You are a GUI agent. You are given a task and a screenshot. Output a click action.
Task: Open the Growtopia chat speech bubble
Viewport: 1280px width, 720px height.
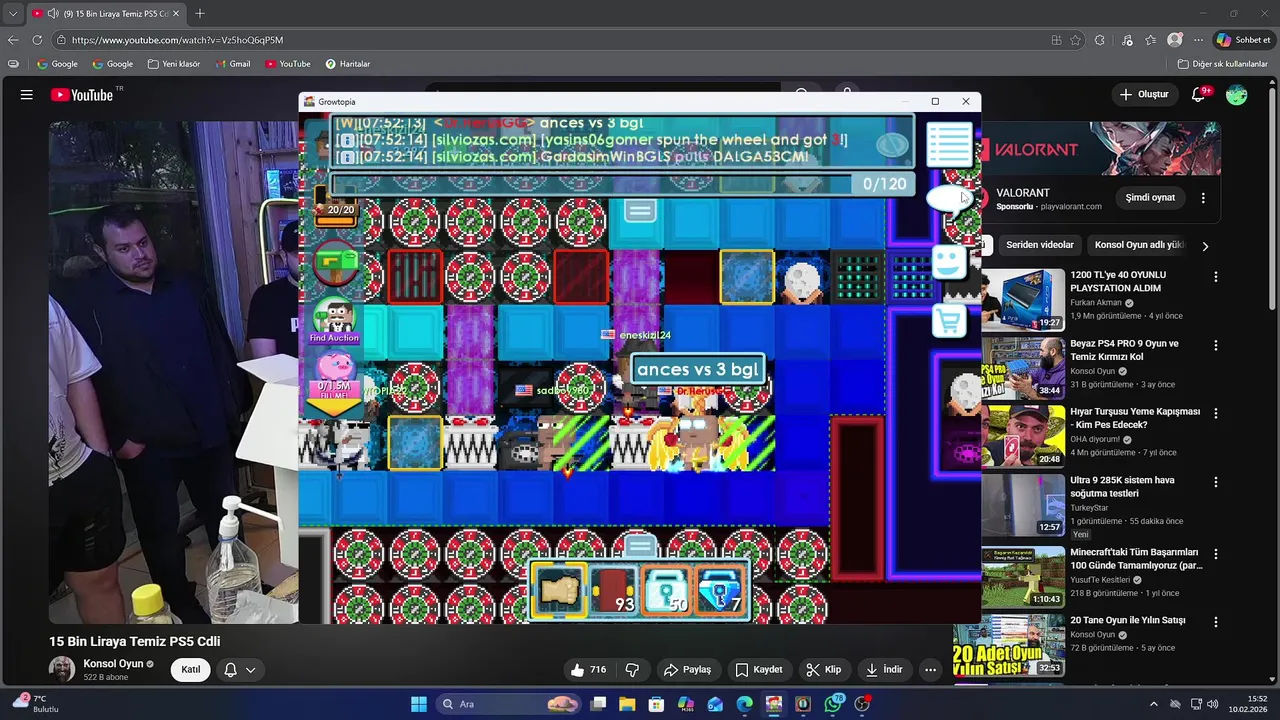click(948, 199)
